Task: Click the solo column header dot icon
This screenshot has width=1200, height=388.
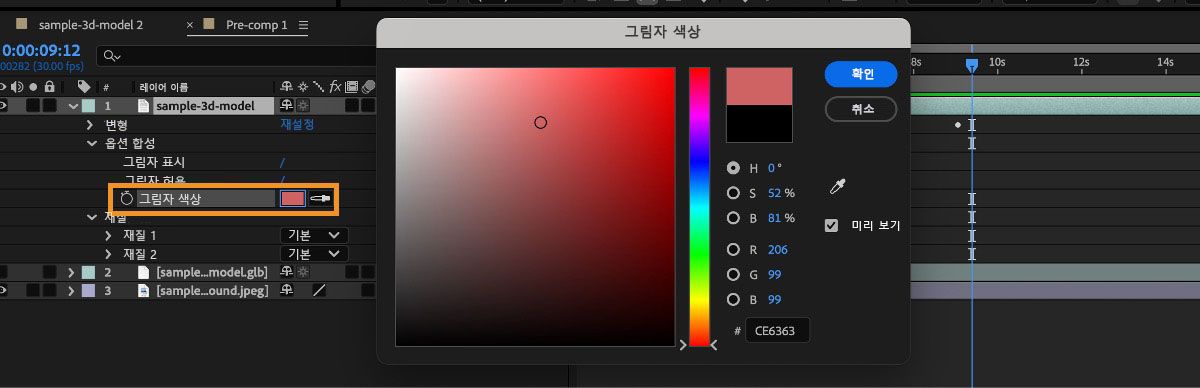Action: pyautogui.click(x=33, y=87)
